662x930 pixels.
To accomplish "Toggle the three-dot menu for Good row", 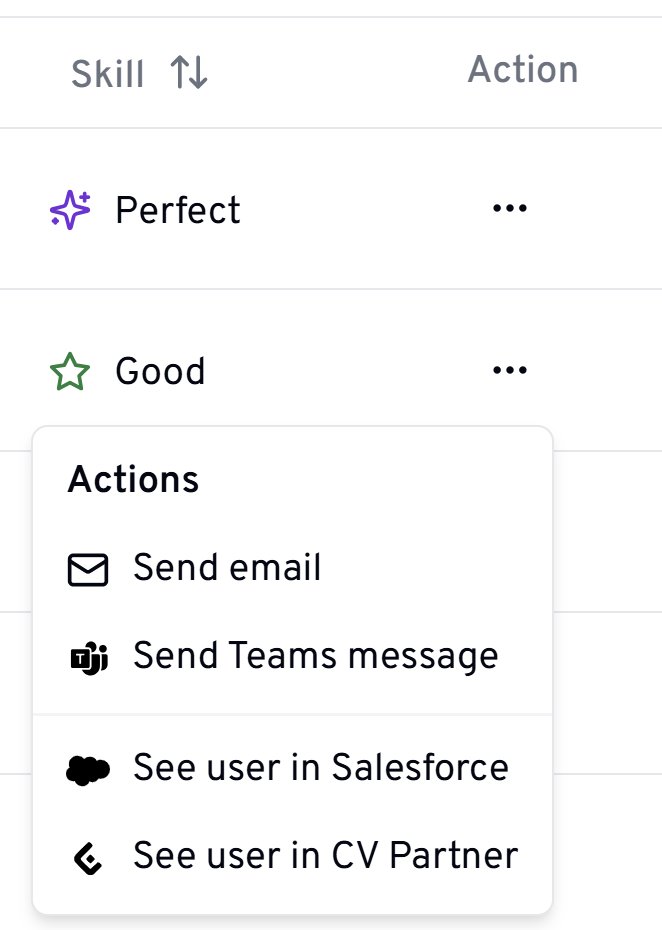I will [509, 371].
